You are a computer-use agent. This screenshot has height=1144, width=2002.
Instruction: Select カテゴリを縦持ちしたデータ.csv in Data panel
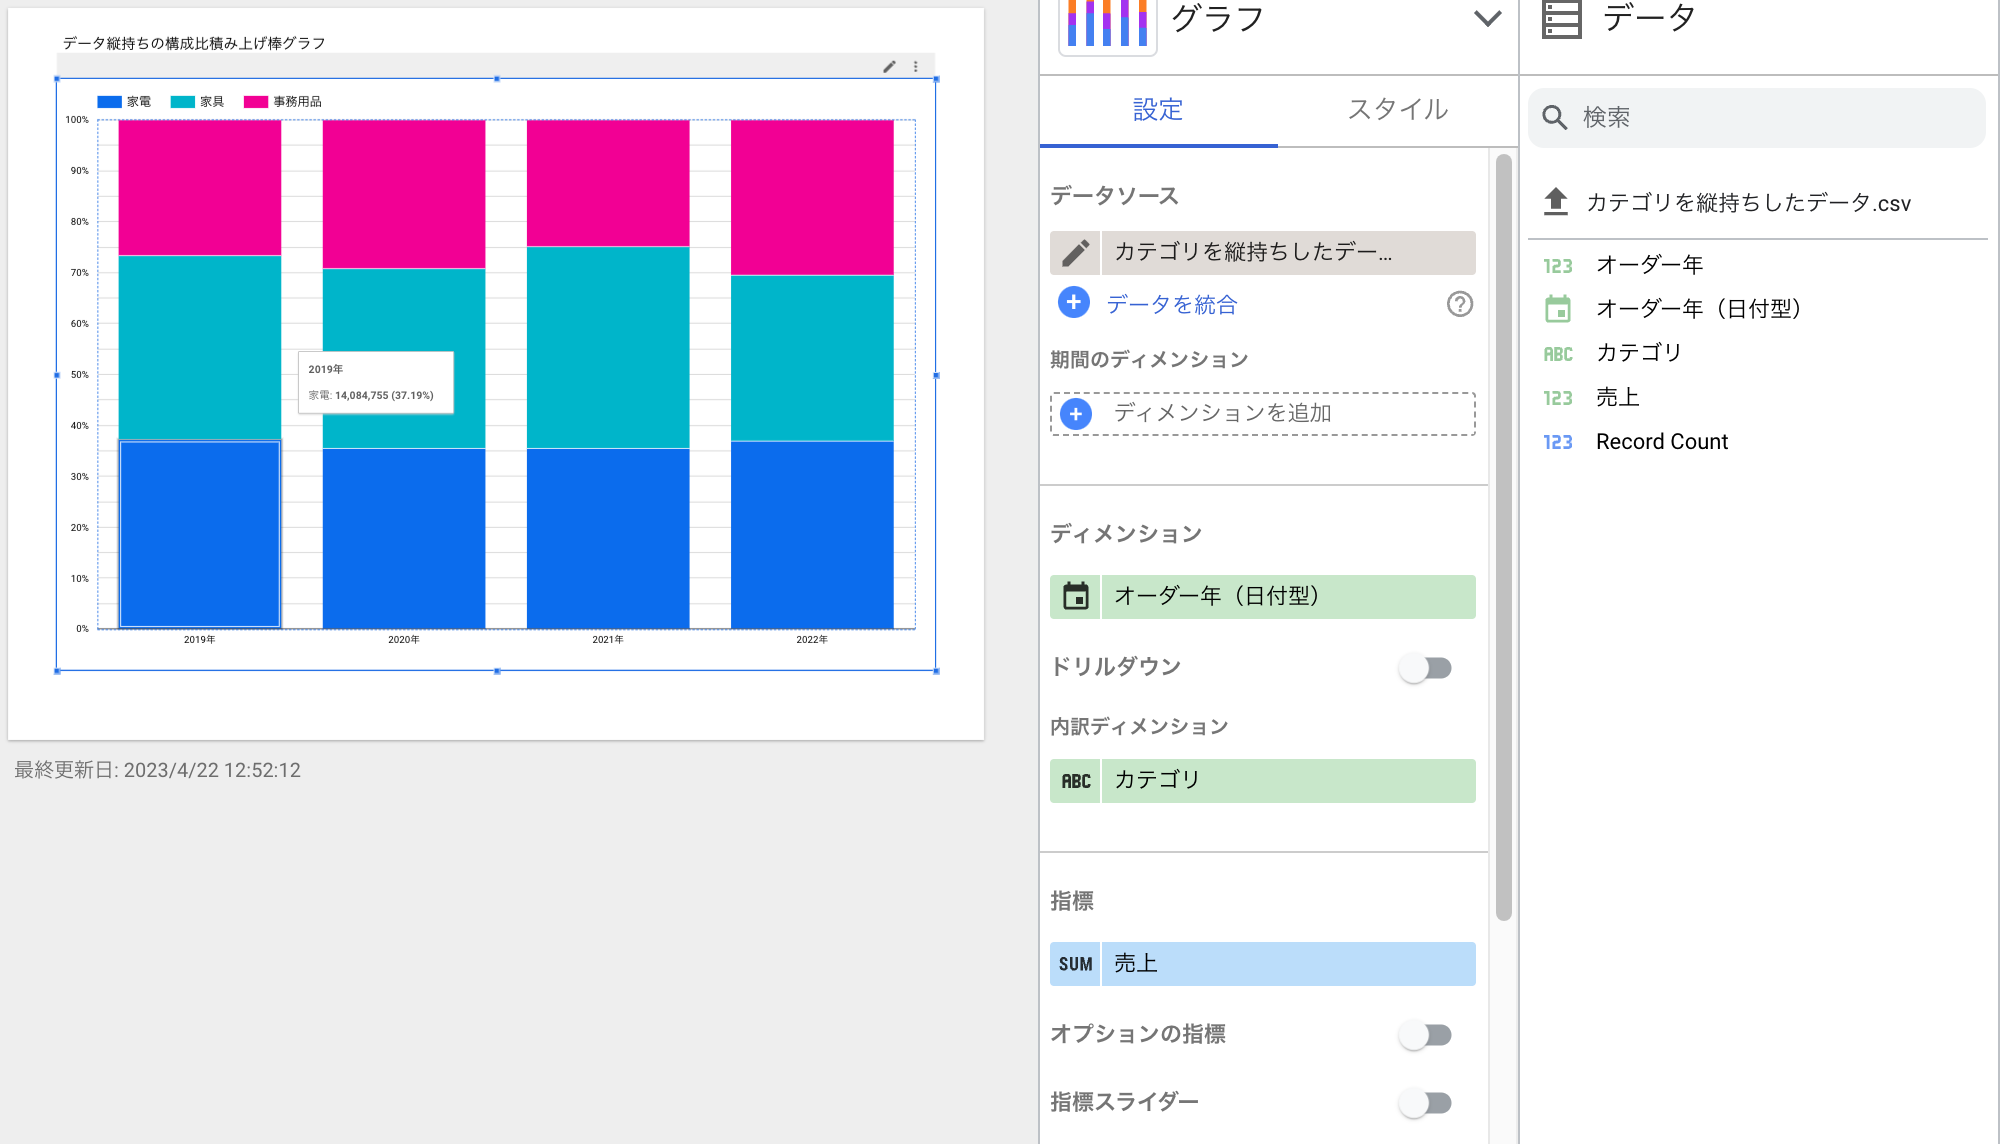coord(1748,203)
